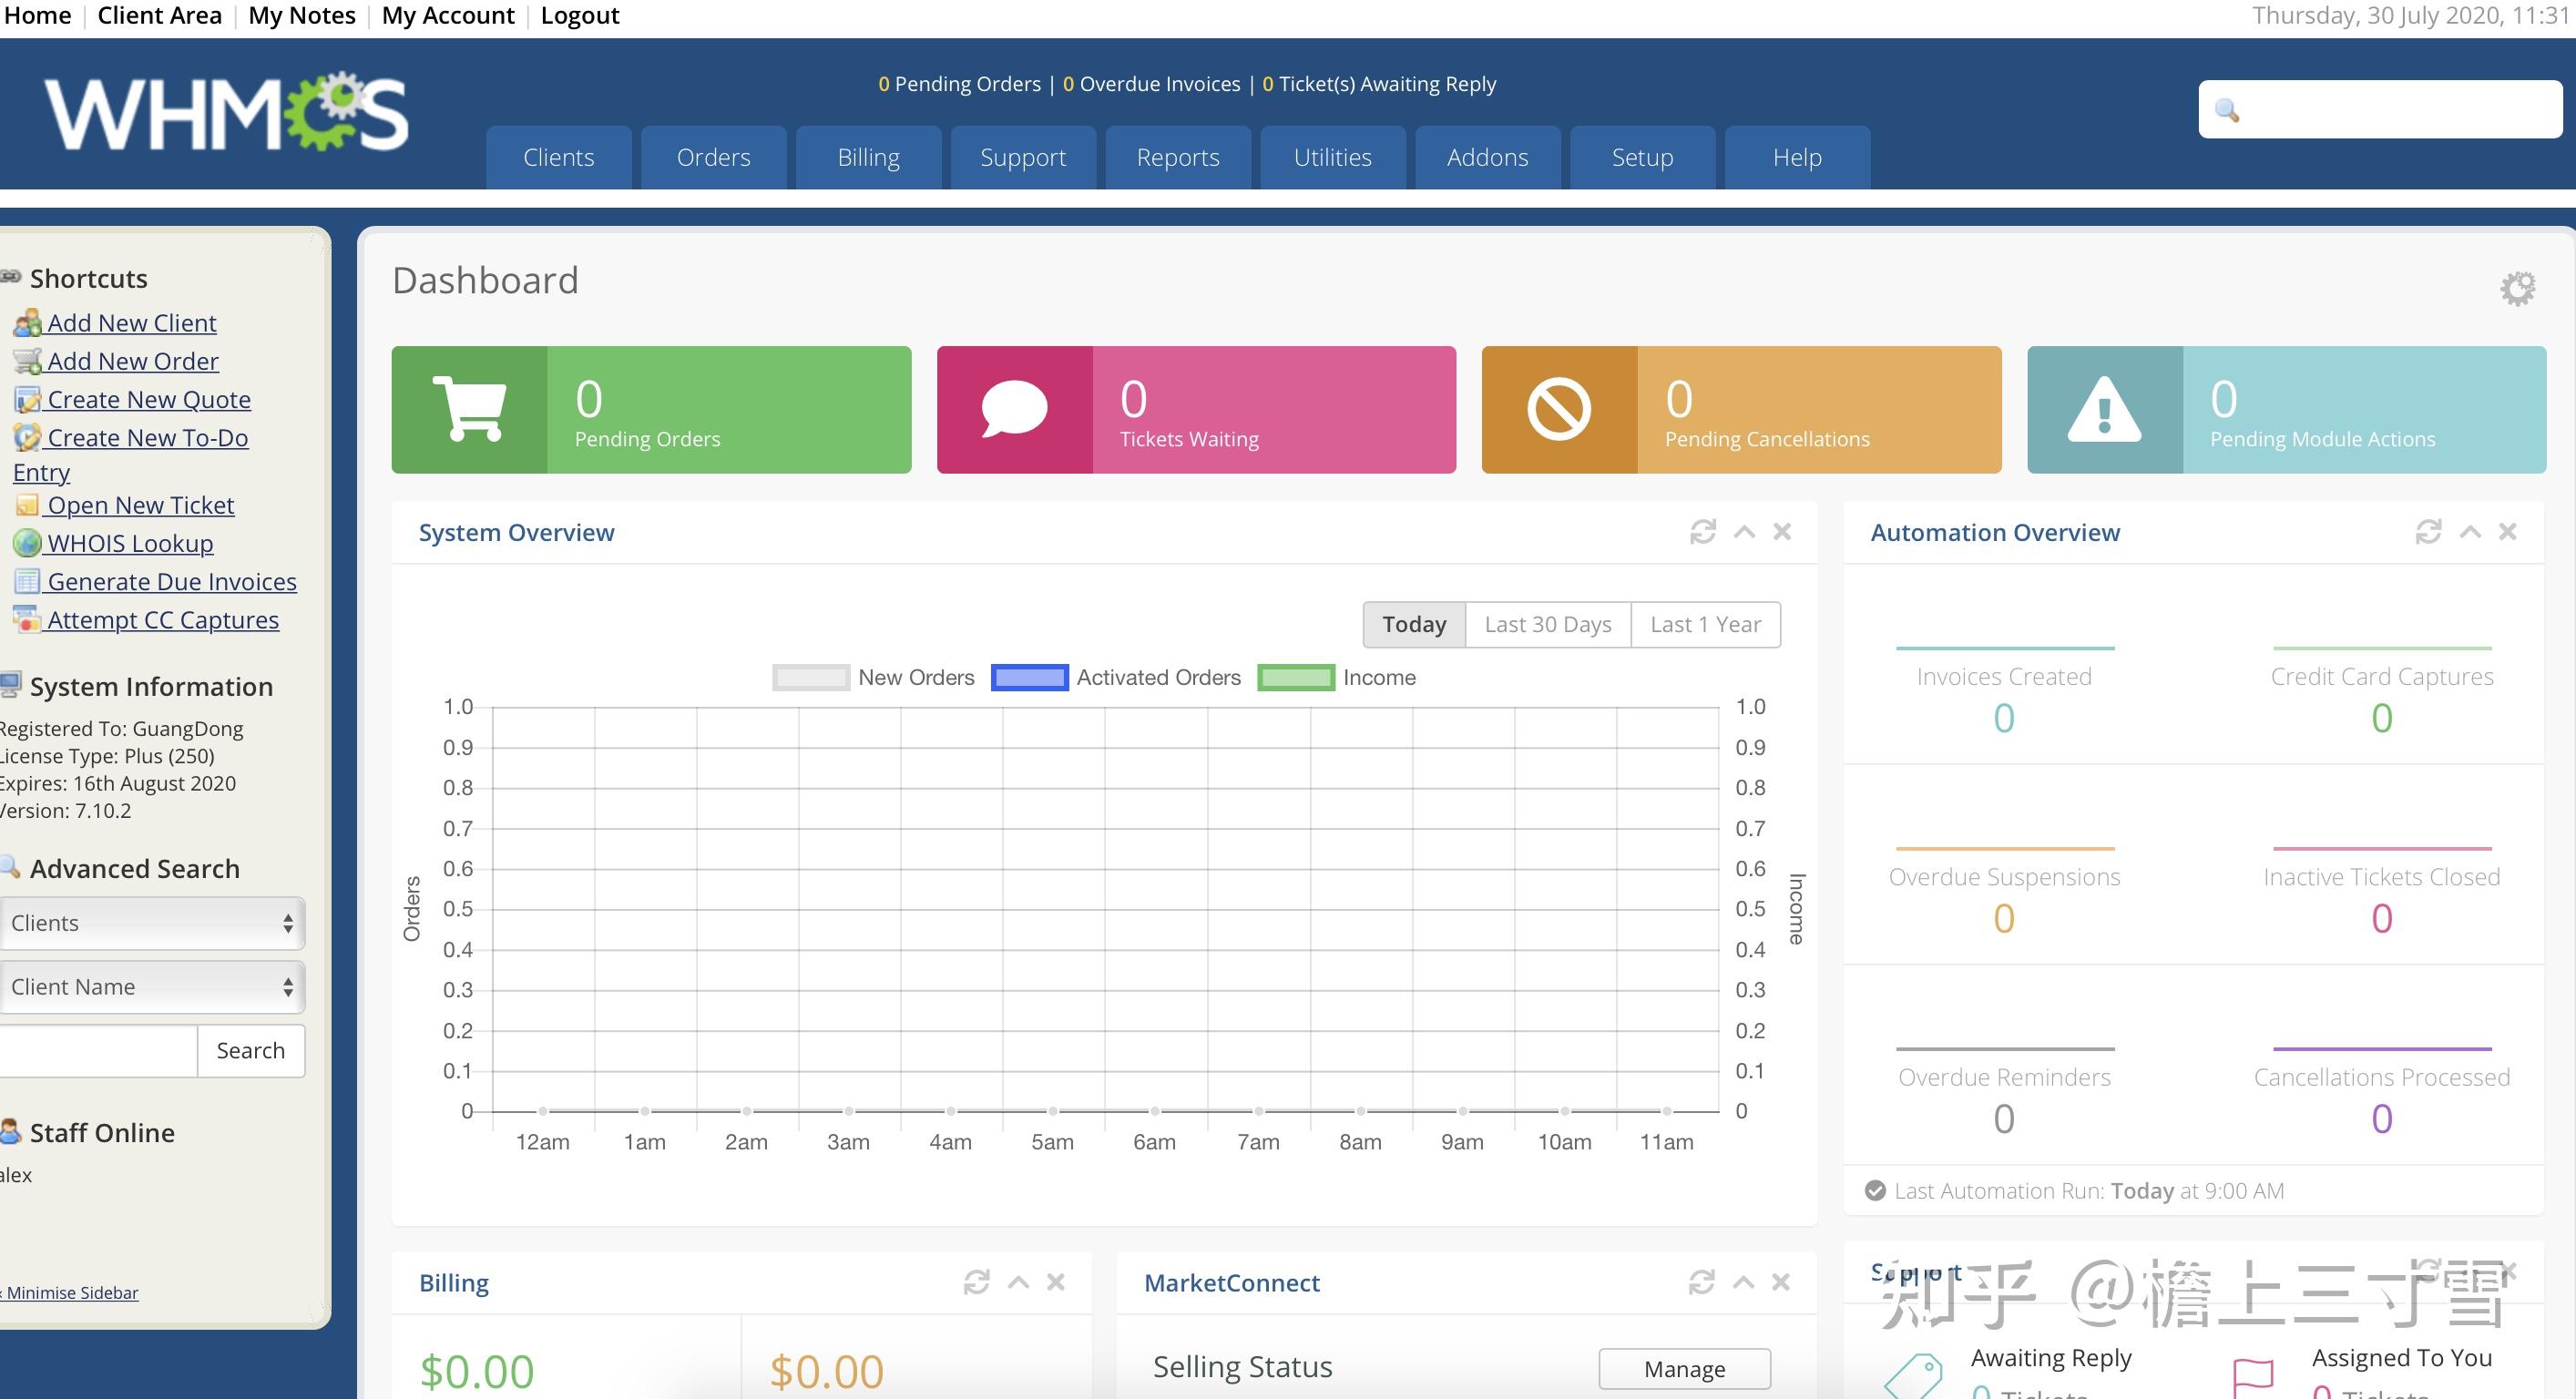2576x1399 pixels.
Task: Click the Pending Cancellations ban icon
Action: [1558, 409]
